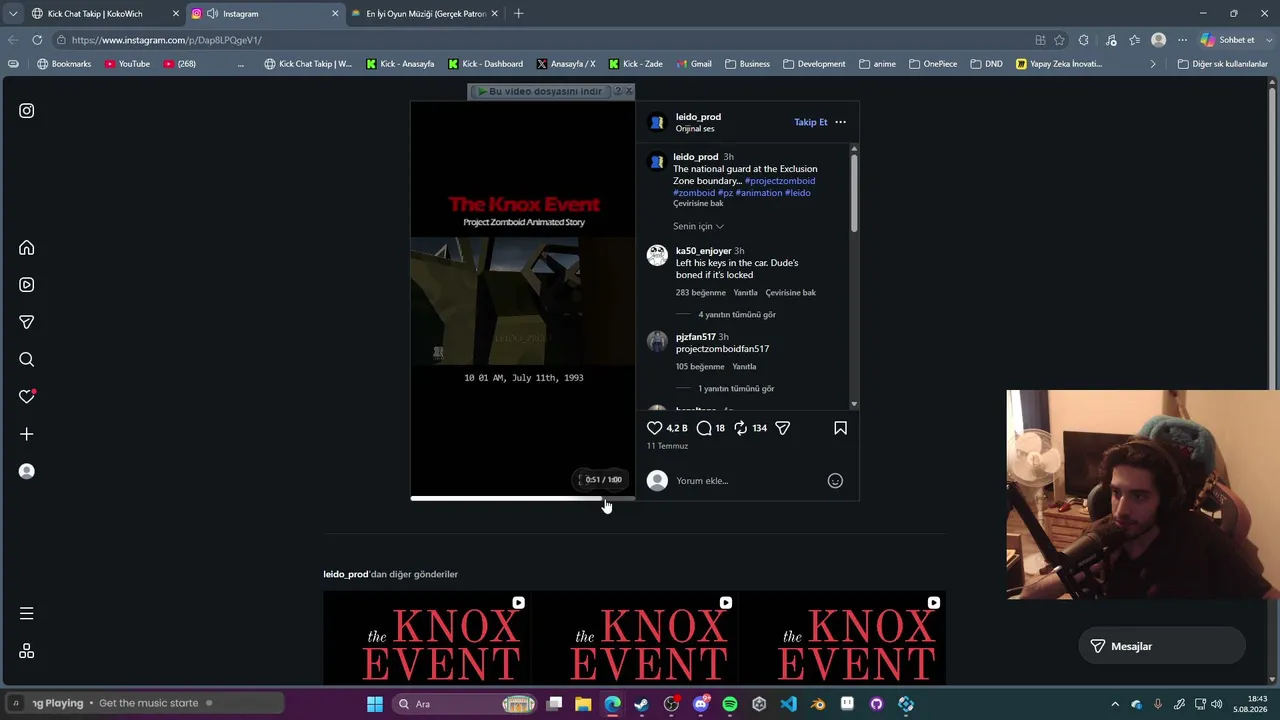Show hidden system tray icons

(1115, 704)
